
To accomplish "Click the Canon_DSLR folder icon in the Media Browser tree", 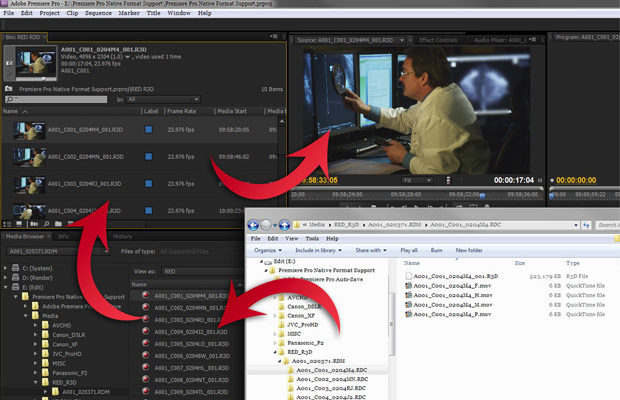I will tap(45, 334).
